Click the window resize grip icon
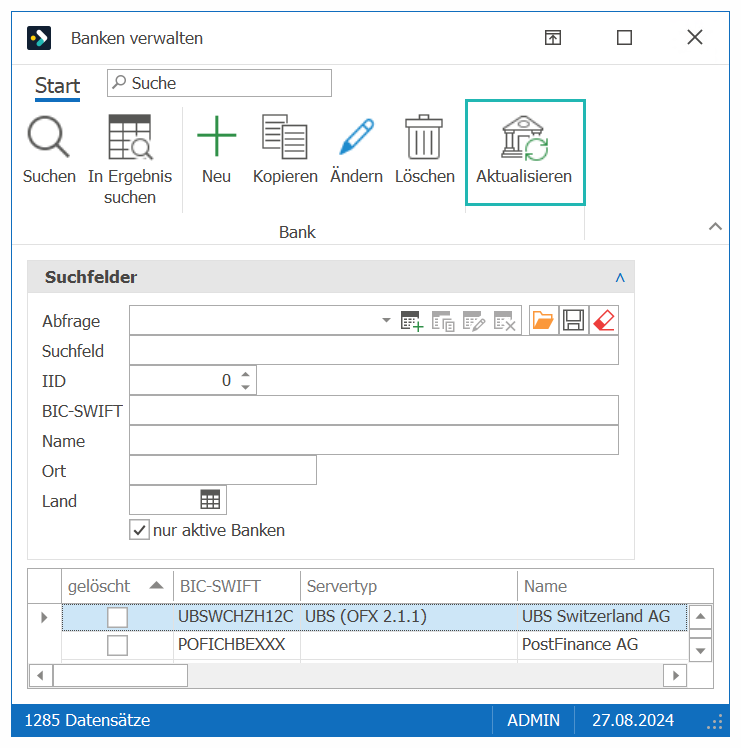 coord(715,722)
